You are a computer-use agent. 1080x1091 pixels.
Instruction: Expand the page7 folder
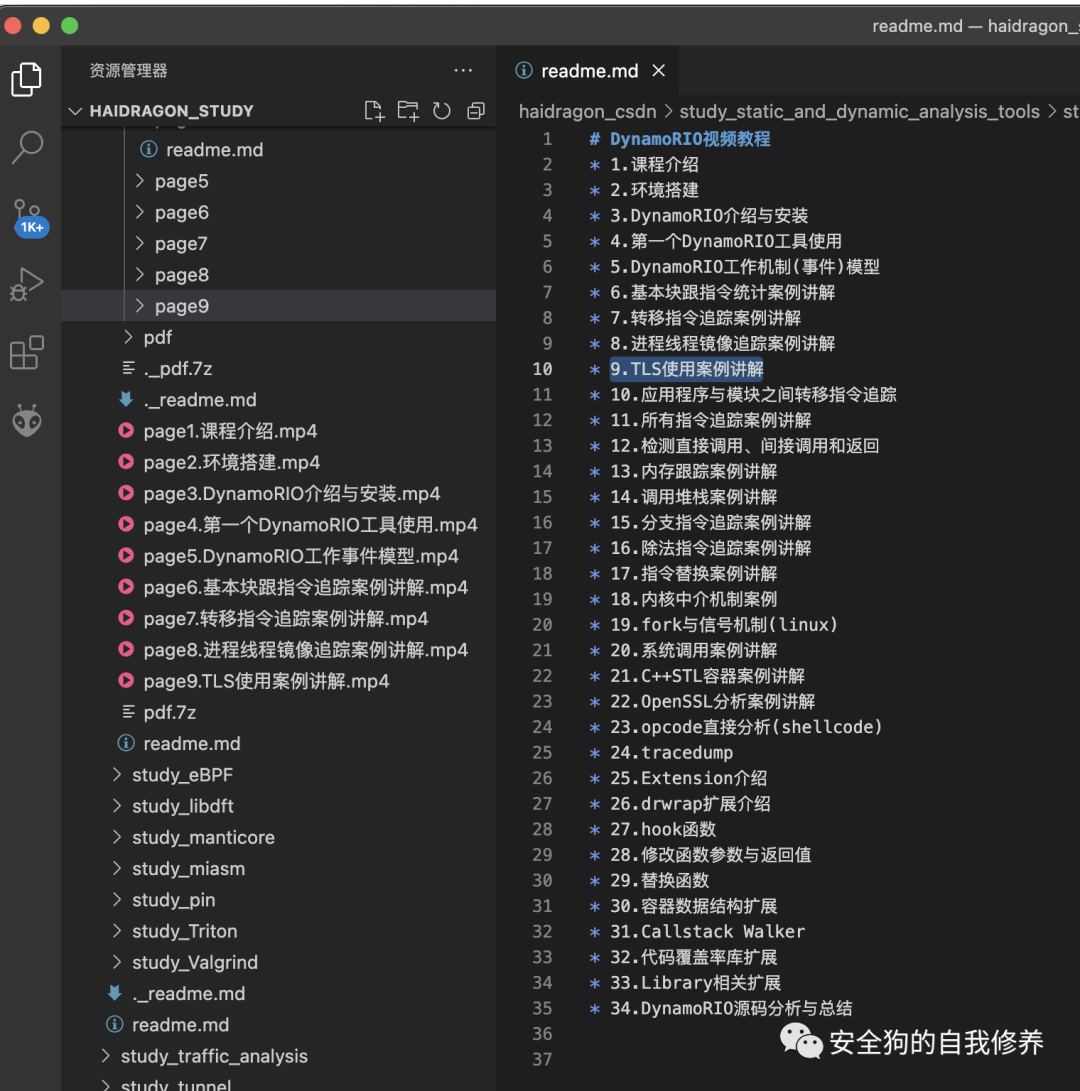tap(278, 244)
